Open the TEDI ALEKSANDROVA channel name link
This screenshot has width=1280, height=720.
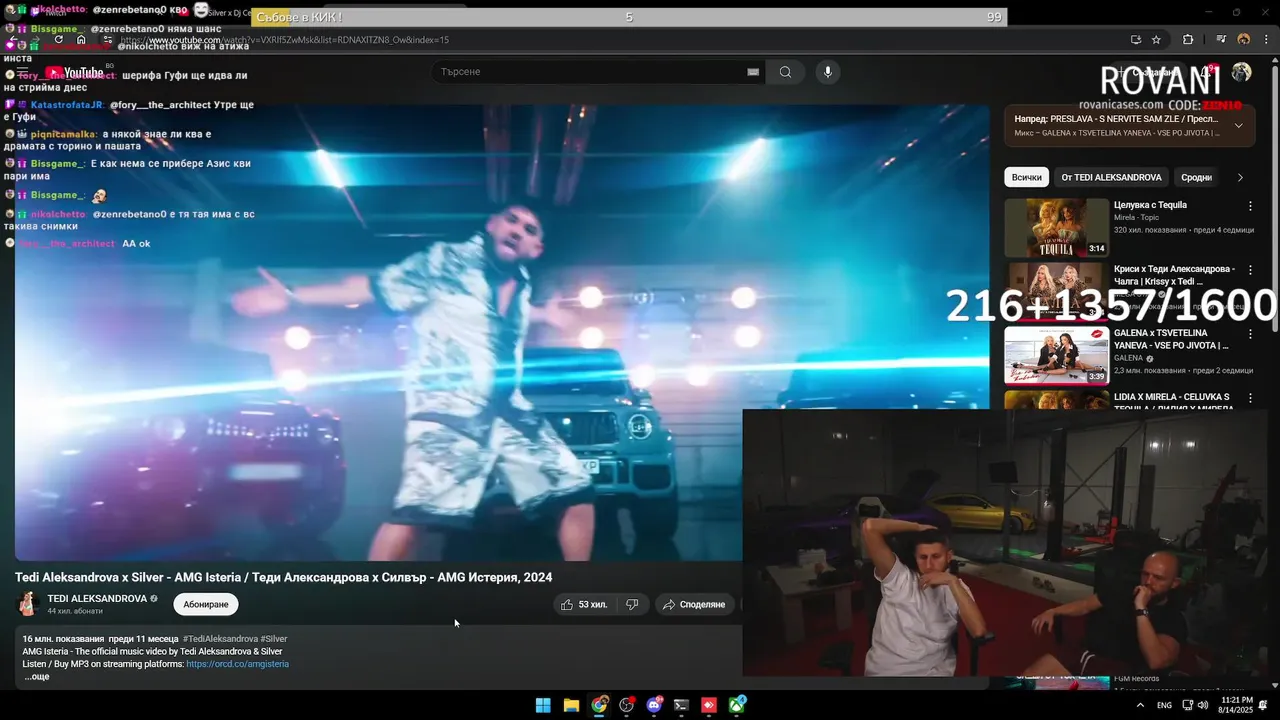tap(97, 599)
